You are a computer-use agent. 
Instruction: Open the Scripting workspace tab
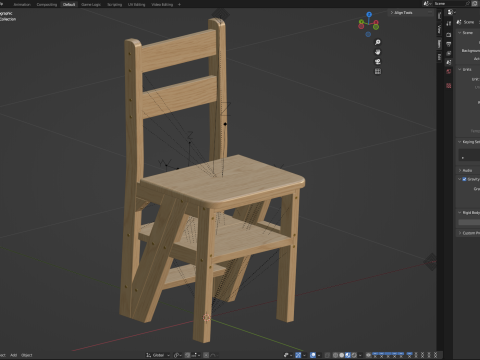coord(114,4)
